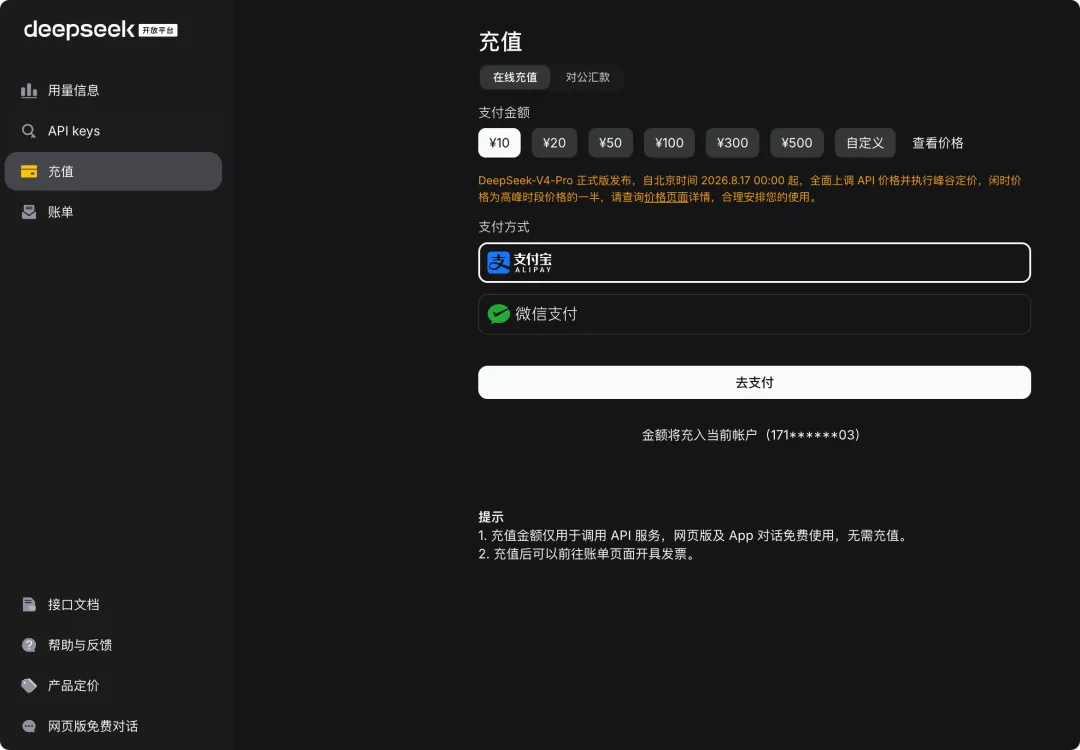
Task: Switch to 对公汇款 tab
Action: pos(588,77)
